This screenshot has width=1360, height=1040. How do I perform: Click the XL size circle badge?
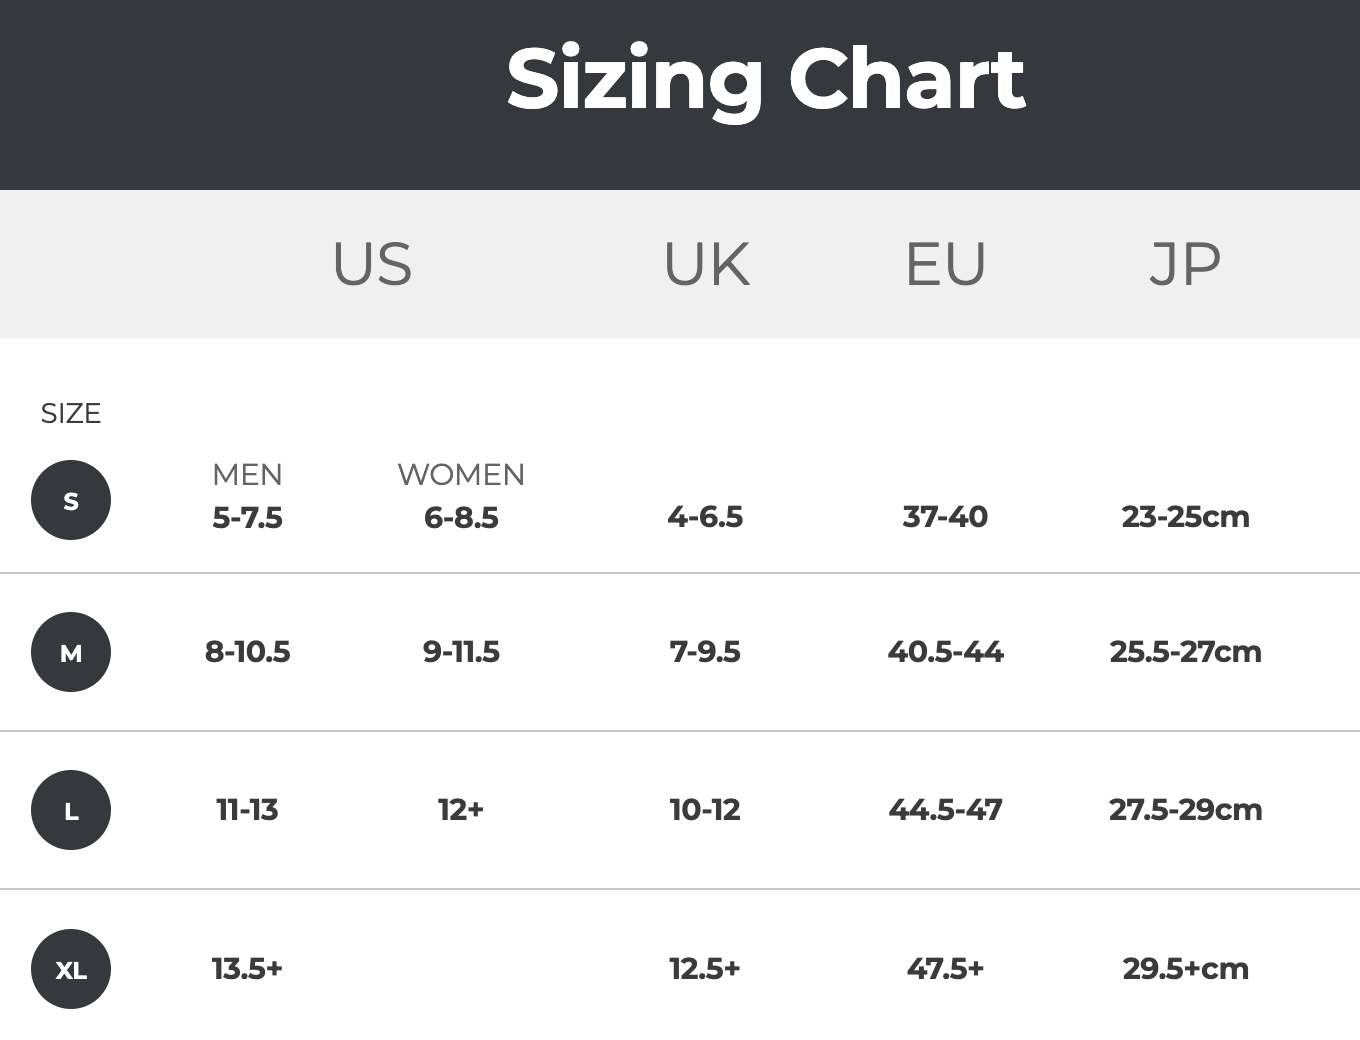tap(71, 969)
